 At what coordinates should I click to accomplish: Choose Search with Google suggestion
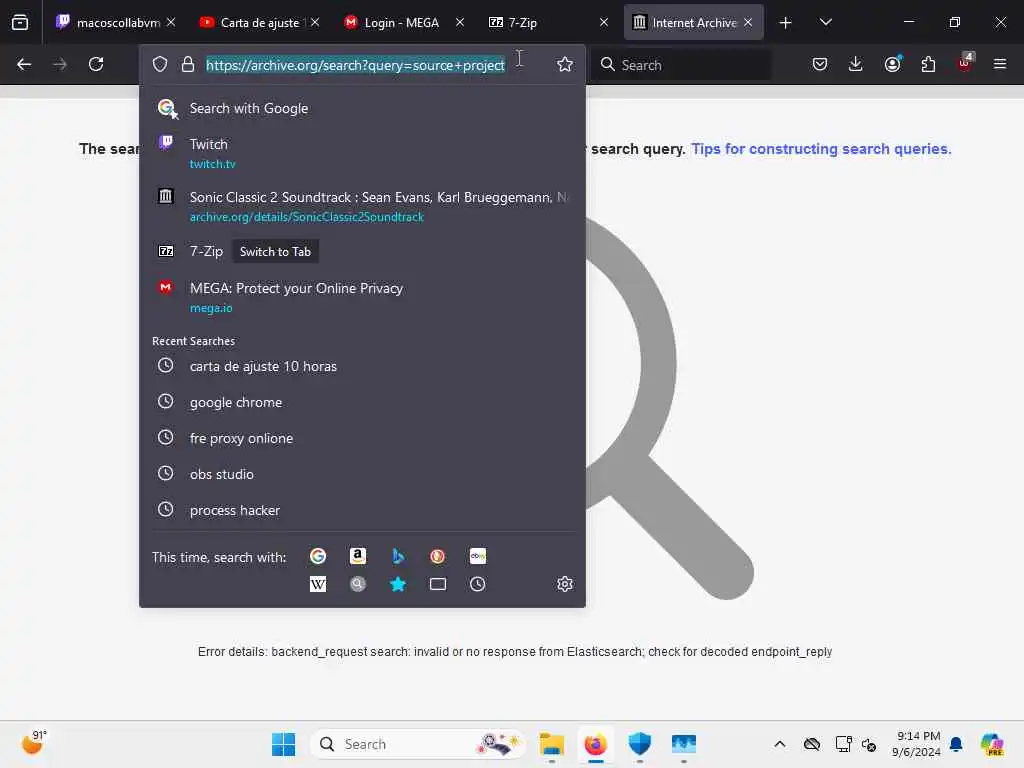point(362,108)
